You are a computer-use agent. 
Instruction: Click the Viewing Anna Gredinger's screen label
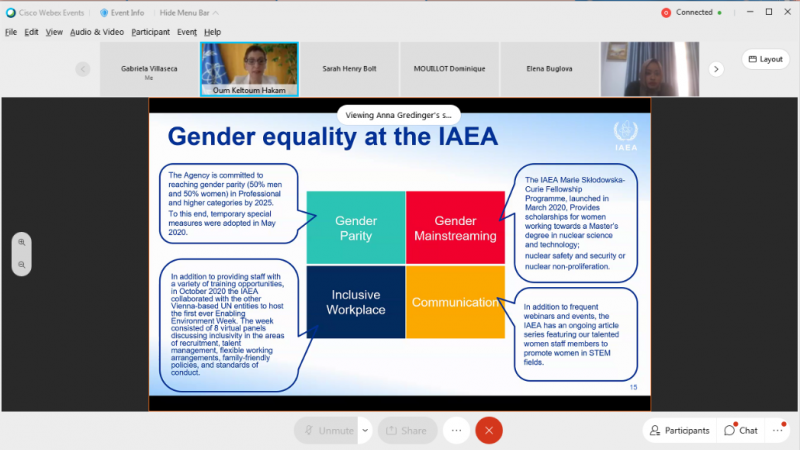point(398,115)
